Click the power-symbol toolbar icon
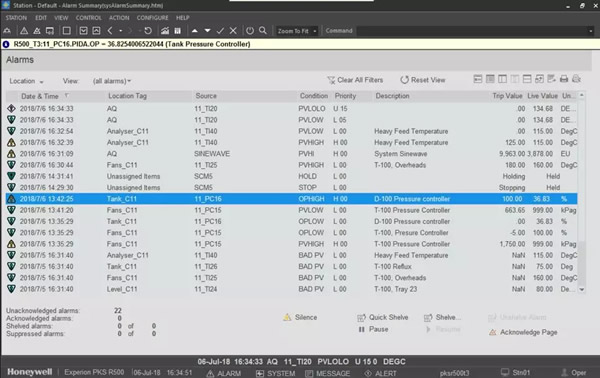The width and height of the screenshot is (600, 378). 250,31
